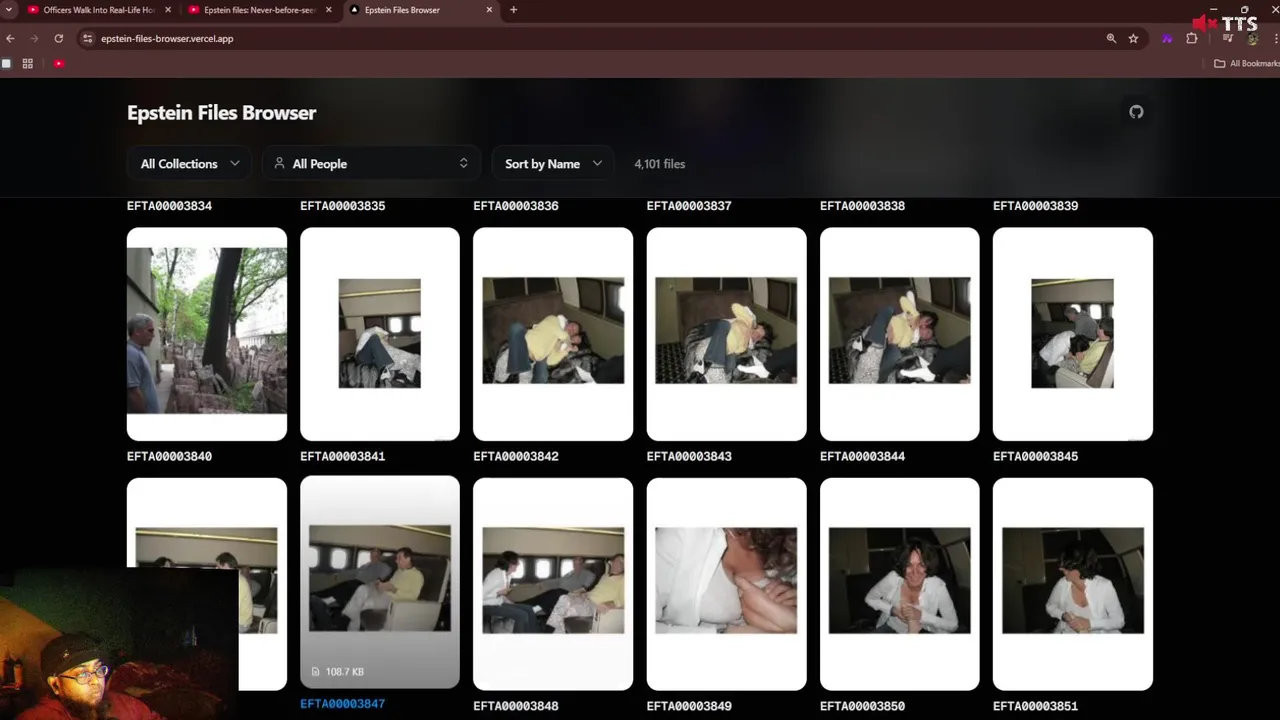Click the EFTA00003840 file label
Viewport: 1280px width, 720px height.
click(x=169, y=456)
